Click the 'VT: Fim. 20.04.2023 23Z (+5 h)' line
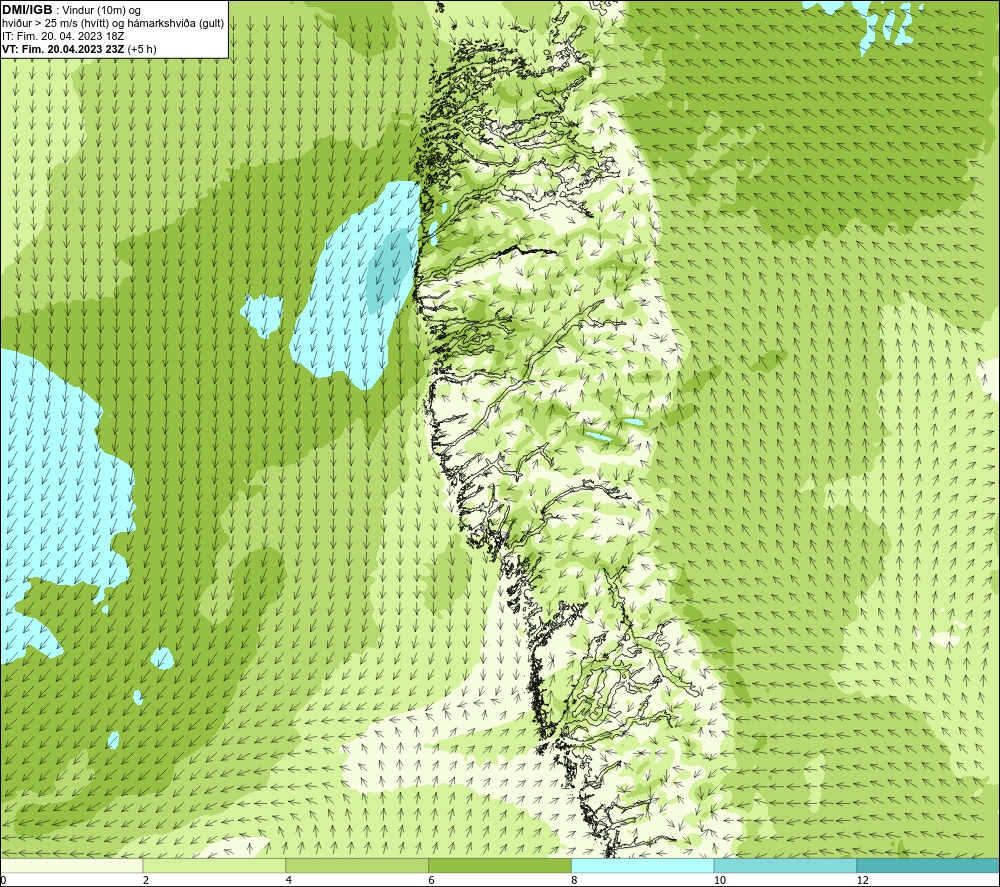The height and width of the screenshot is (887, 1000). (79, 48)
